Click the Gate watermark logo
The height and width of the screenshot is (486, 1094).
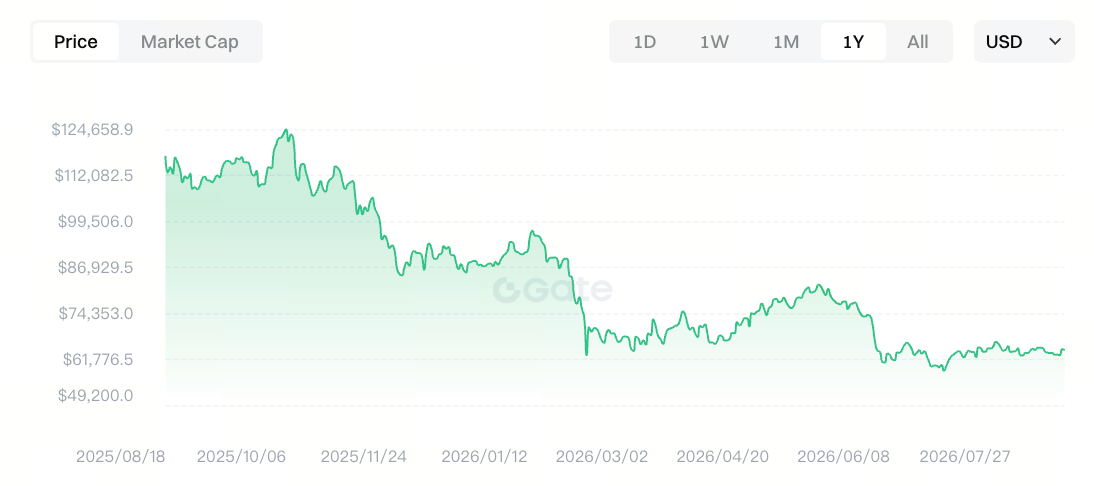pos(553,290)
